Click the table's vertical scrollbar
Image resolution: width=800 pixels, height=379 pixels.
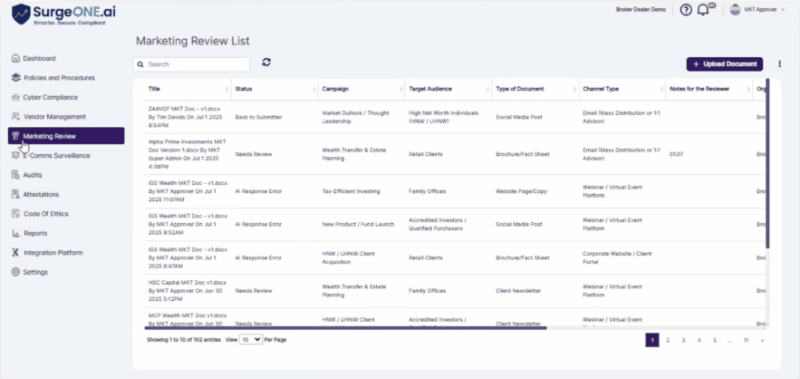point(767,163)
